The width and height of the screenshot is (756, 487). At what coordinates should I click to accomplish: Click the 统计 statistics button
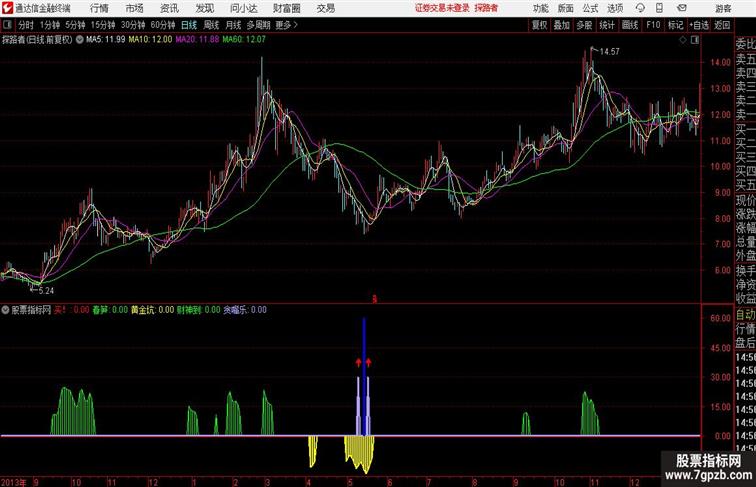point(607,25)
